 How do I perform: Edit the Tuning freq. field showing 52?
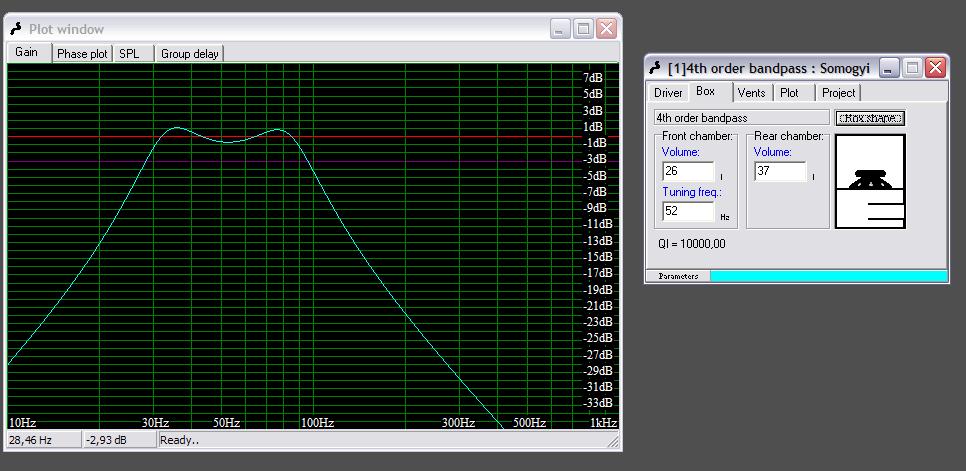click(689, 211)
